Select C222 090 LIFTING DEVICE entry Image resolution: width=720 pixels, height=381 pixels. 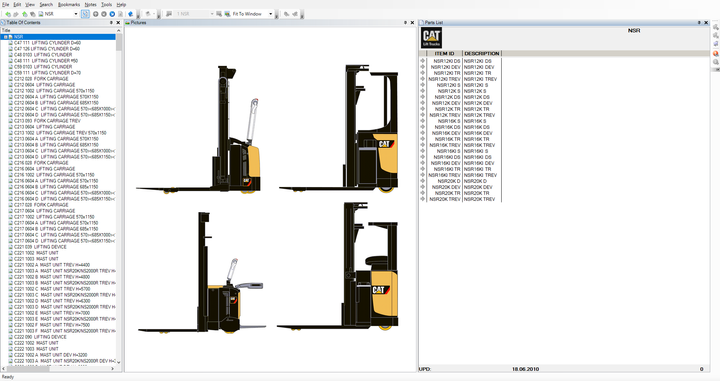point(40,337)
